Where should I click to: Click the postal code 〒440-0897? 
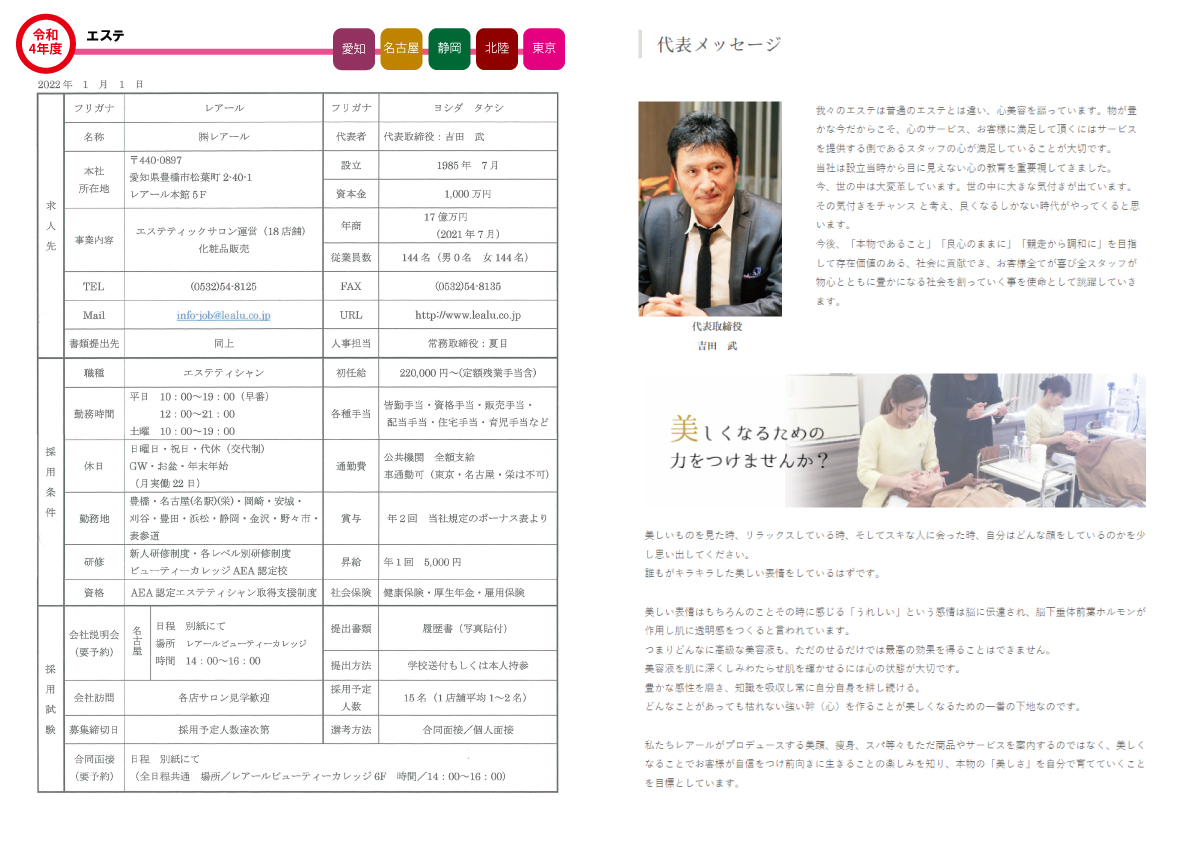(156, 160)
